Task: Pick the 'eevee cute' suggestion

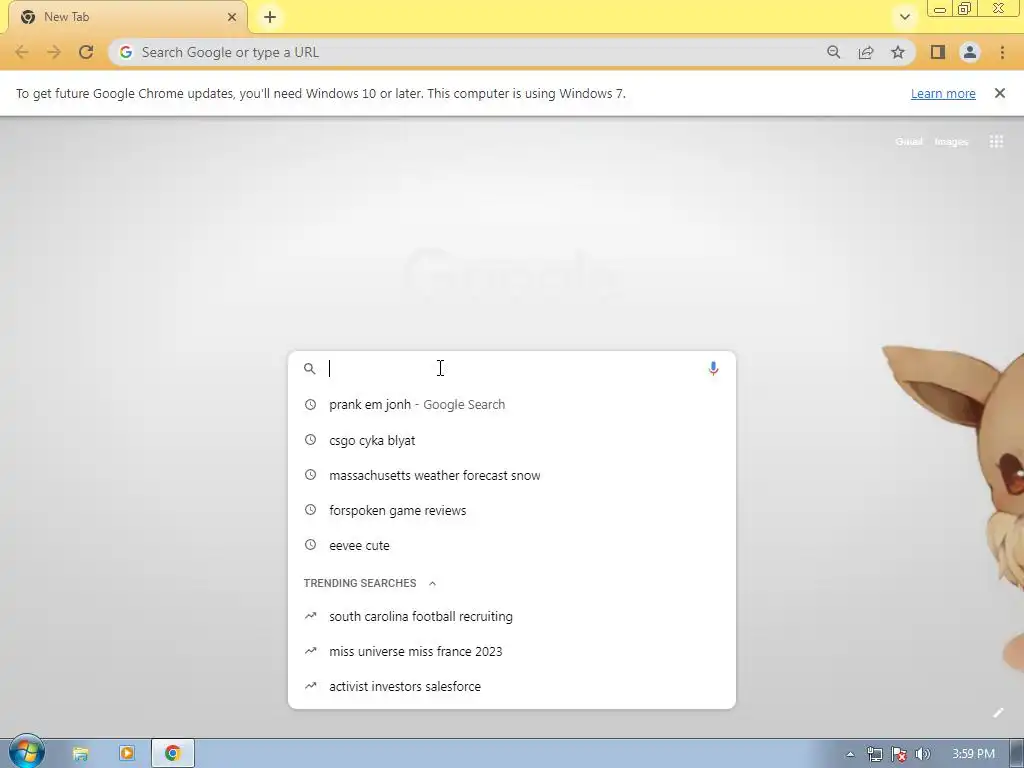Action: coord(511,545)
